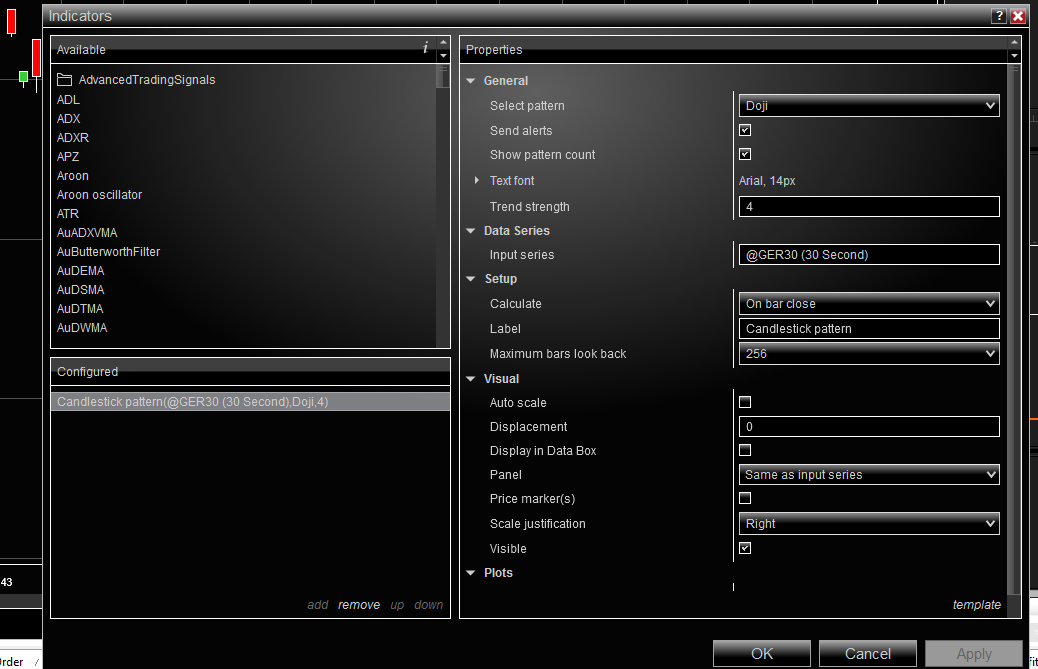The image size is (1038, 669).
Task: Click the OK button
Action: [x=761, y=654]
